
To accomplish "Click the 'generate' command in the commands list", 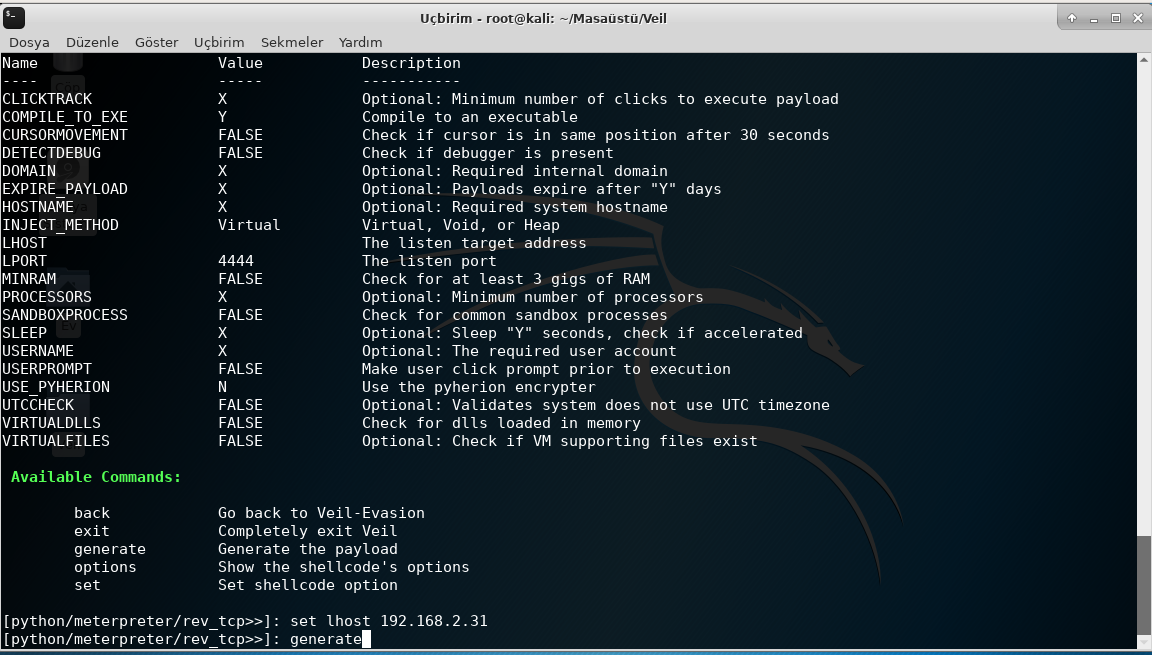I will coord(110,549).
